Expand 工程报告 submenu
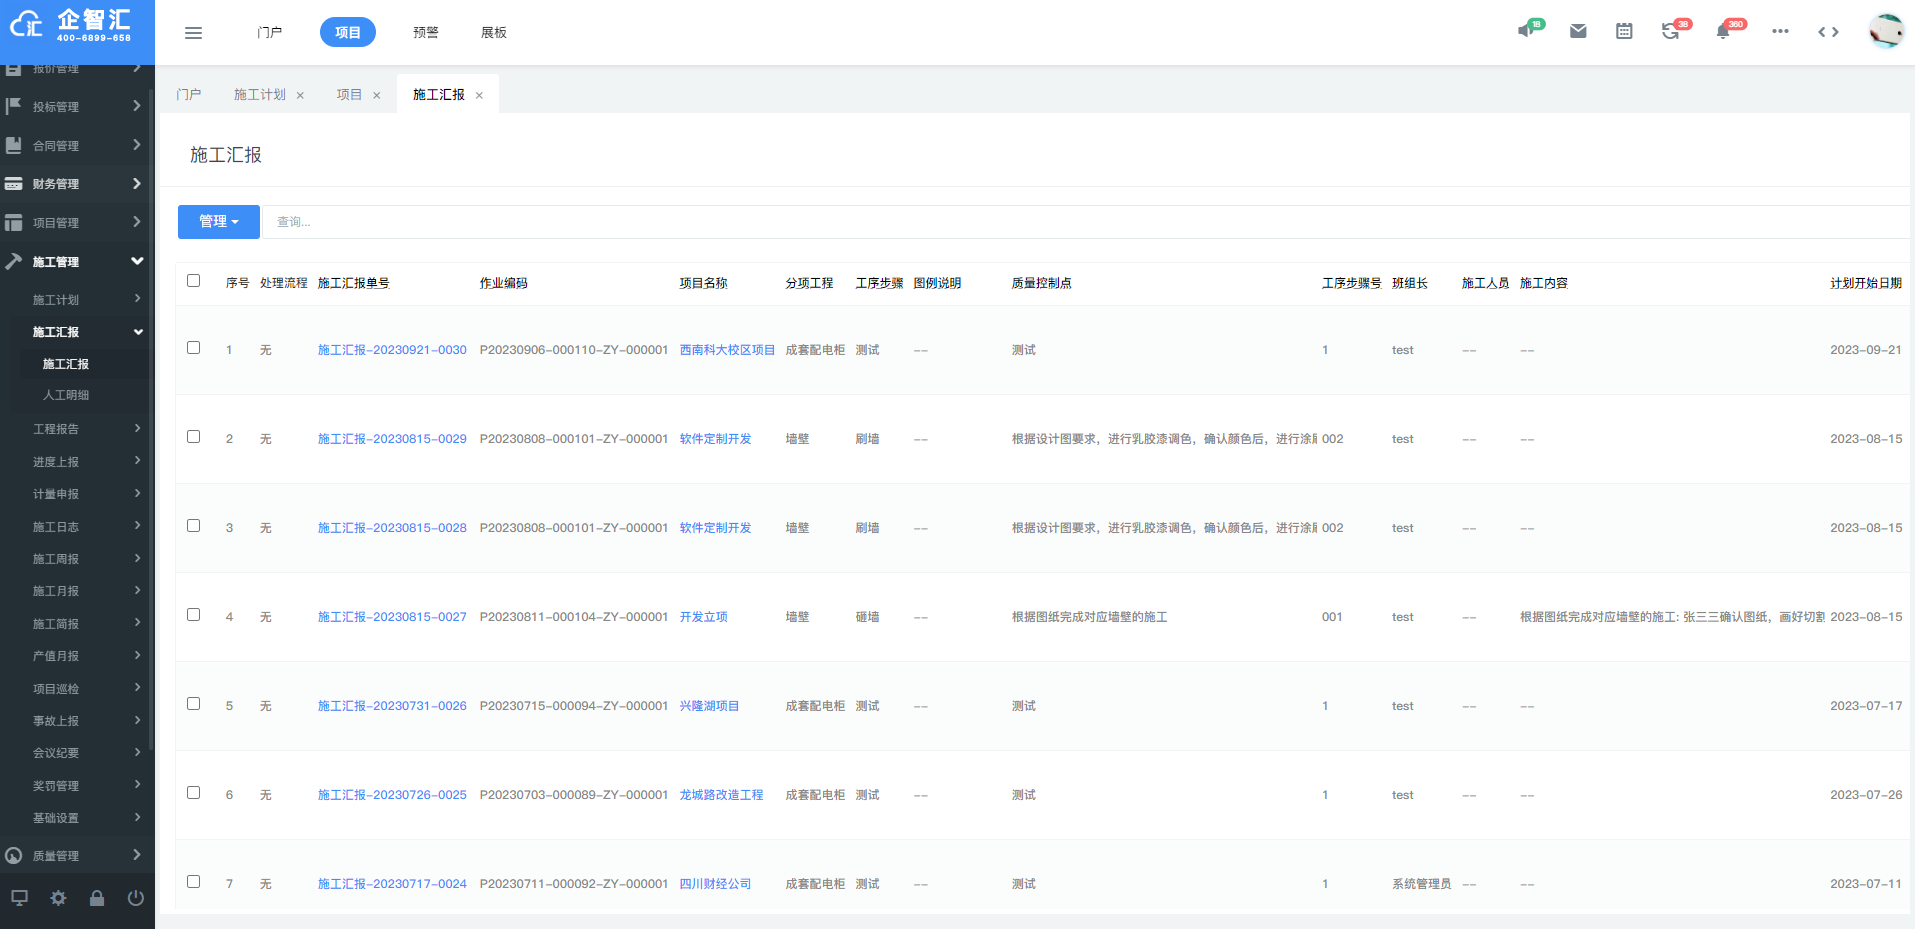This screenshot has height=929, width=1915. [77, 429]
